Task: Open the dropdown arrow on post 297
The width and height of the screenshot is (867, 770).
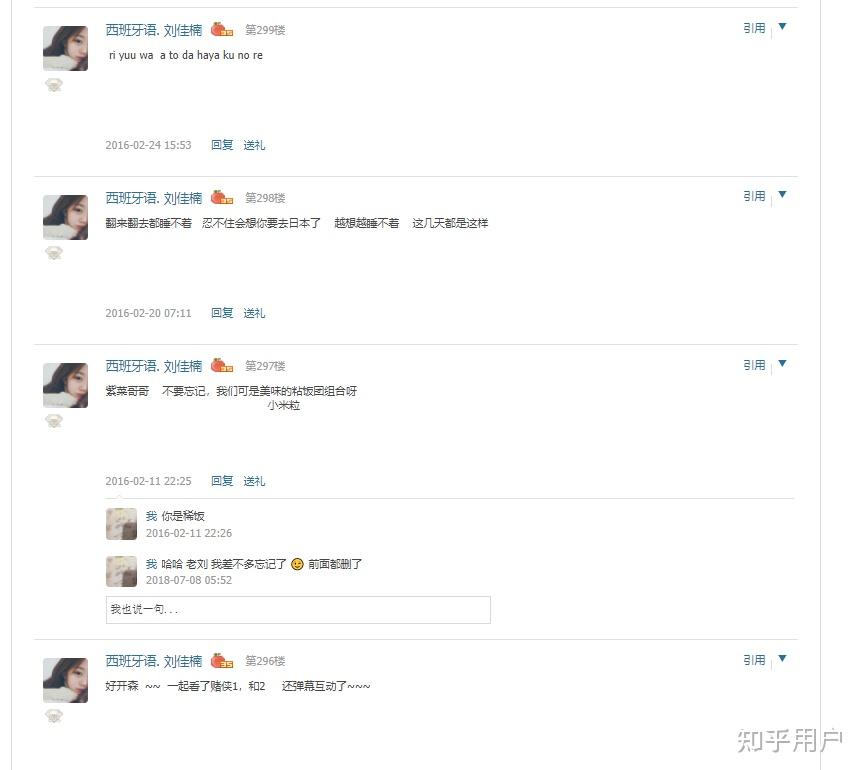Action: point(782,363)
